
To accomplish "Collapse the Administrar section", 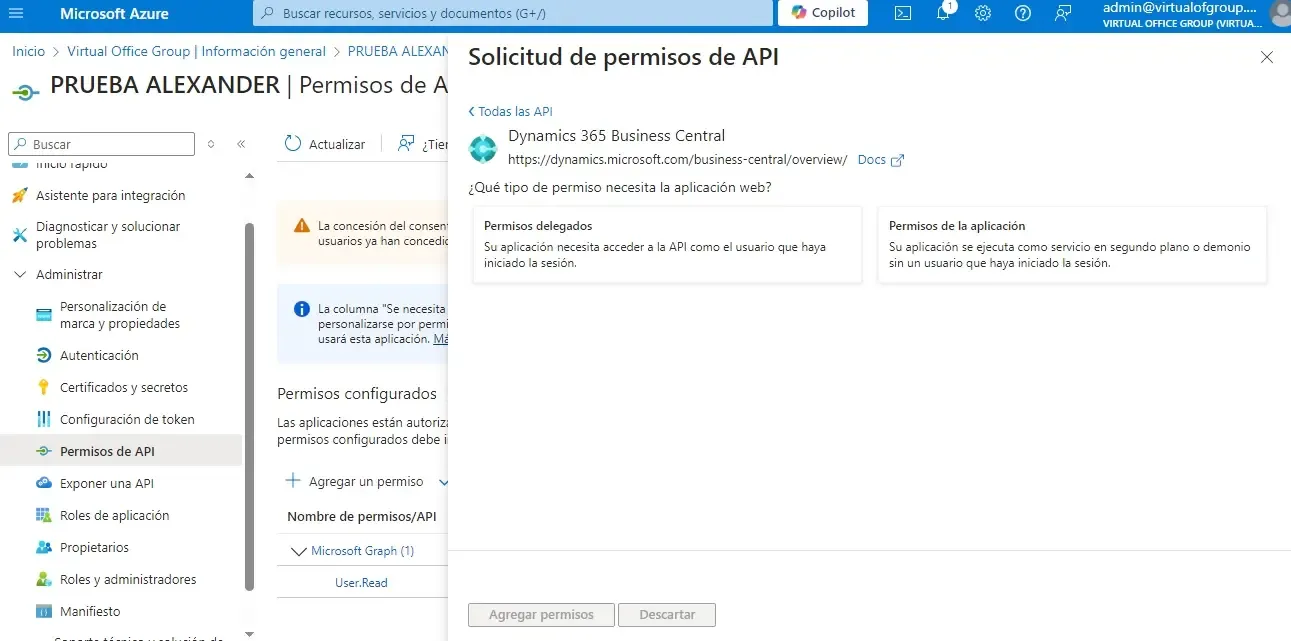I will (20, 274).
